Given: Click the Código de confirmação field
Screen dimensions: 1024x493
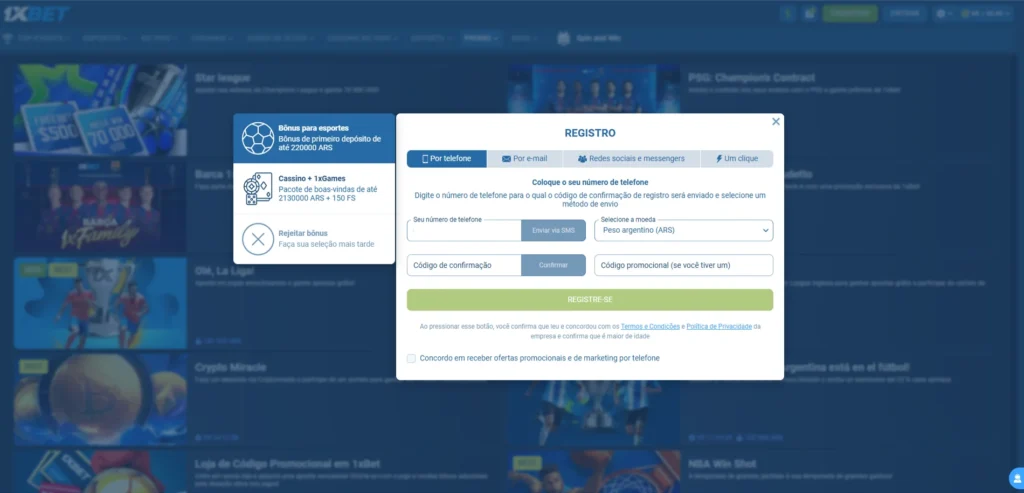Looking at the screenshot, I should click(463, 265).
